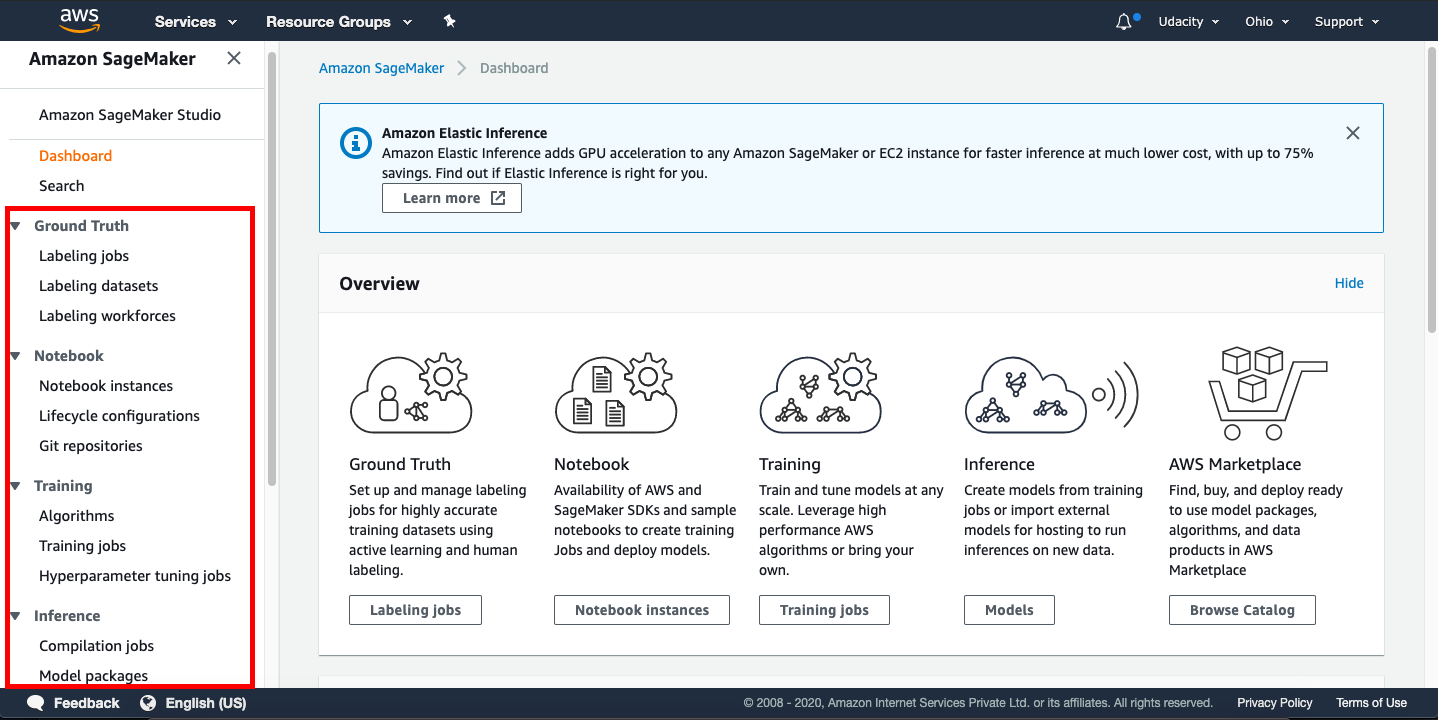Collapse the Notebook sidebar section
The height and width of the screenshot is (720, 1438).
pos(16,356)
